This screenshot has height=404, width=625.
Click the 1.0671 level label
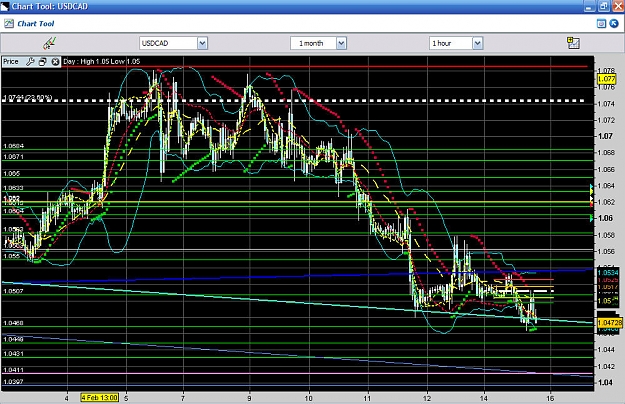pyautogui.click(x=13, y=157)
